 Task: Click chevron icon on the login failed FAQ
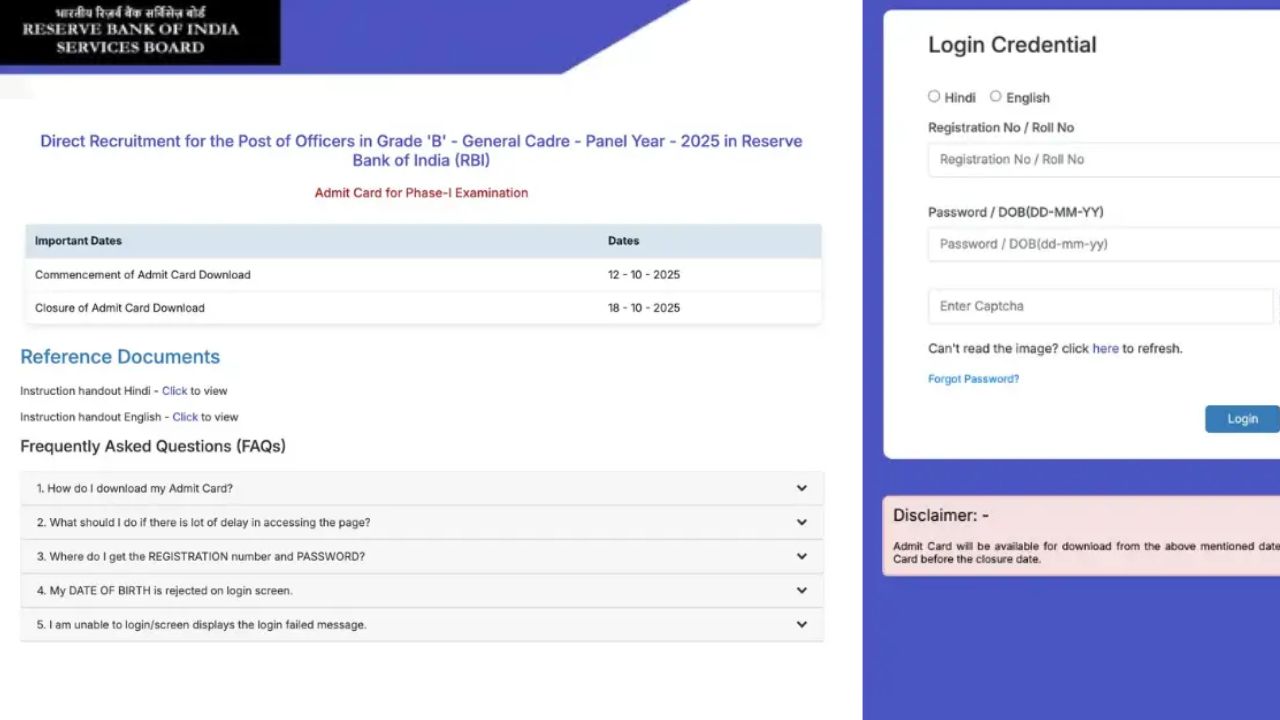click(802, 624)
